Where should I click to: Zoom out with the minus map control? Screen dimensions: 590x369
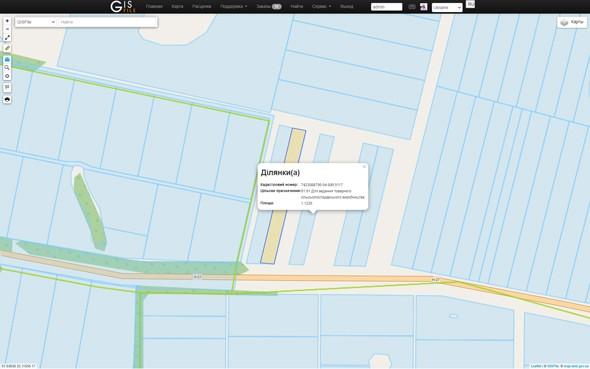pos(7,29)
